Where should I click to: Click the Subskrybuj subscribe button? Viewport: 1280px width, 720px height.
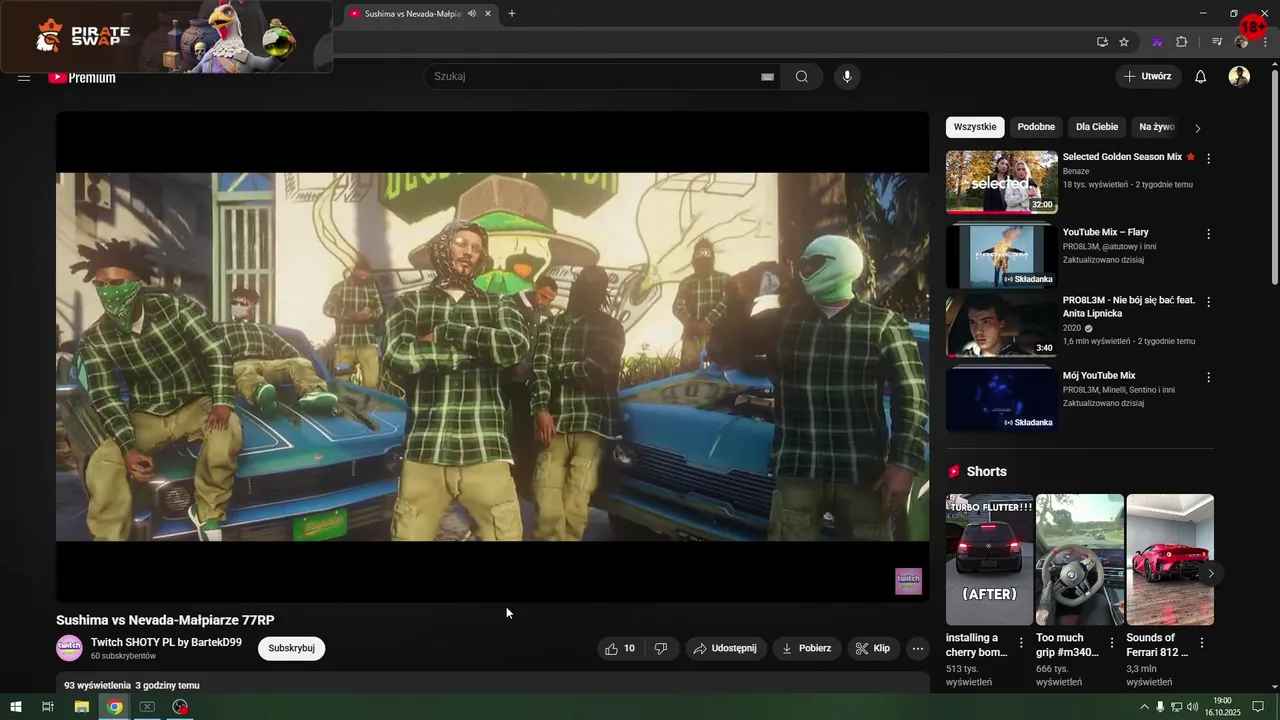click(x=291, y=648)
